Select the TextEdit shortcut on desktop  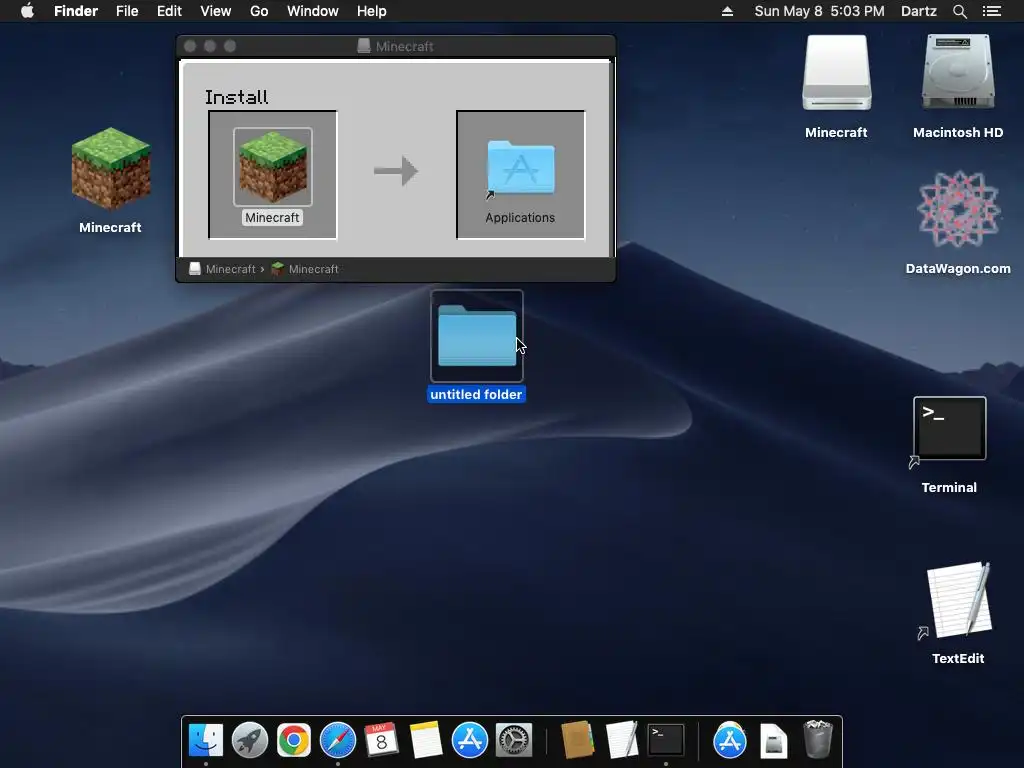pyautogui.click(x=959, y=600)
